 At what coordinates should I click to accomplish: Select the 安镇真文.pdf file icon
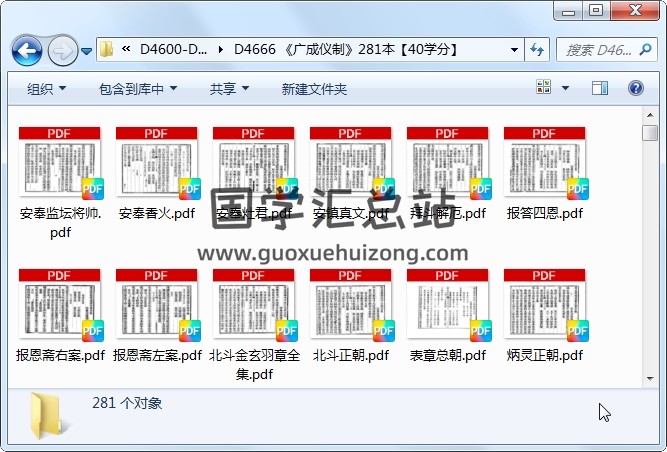pyautogui.click(x=351, y=163)
